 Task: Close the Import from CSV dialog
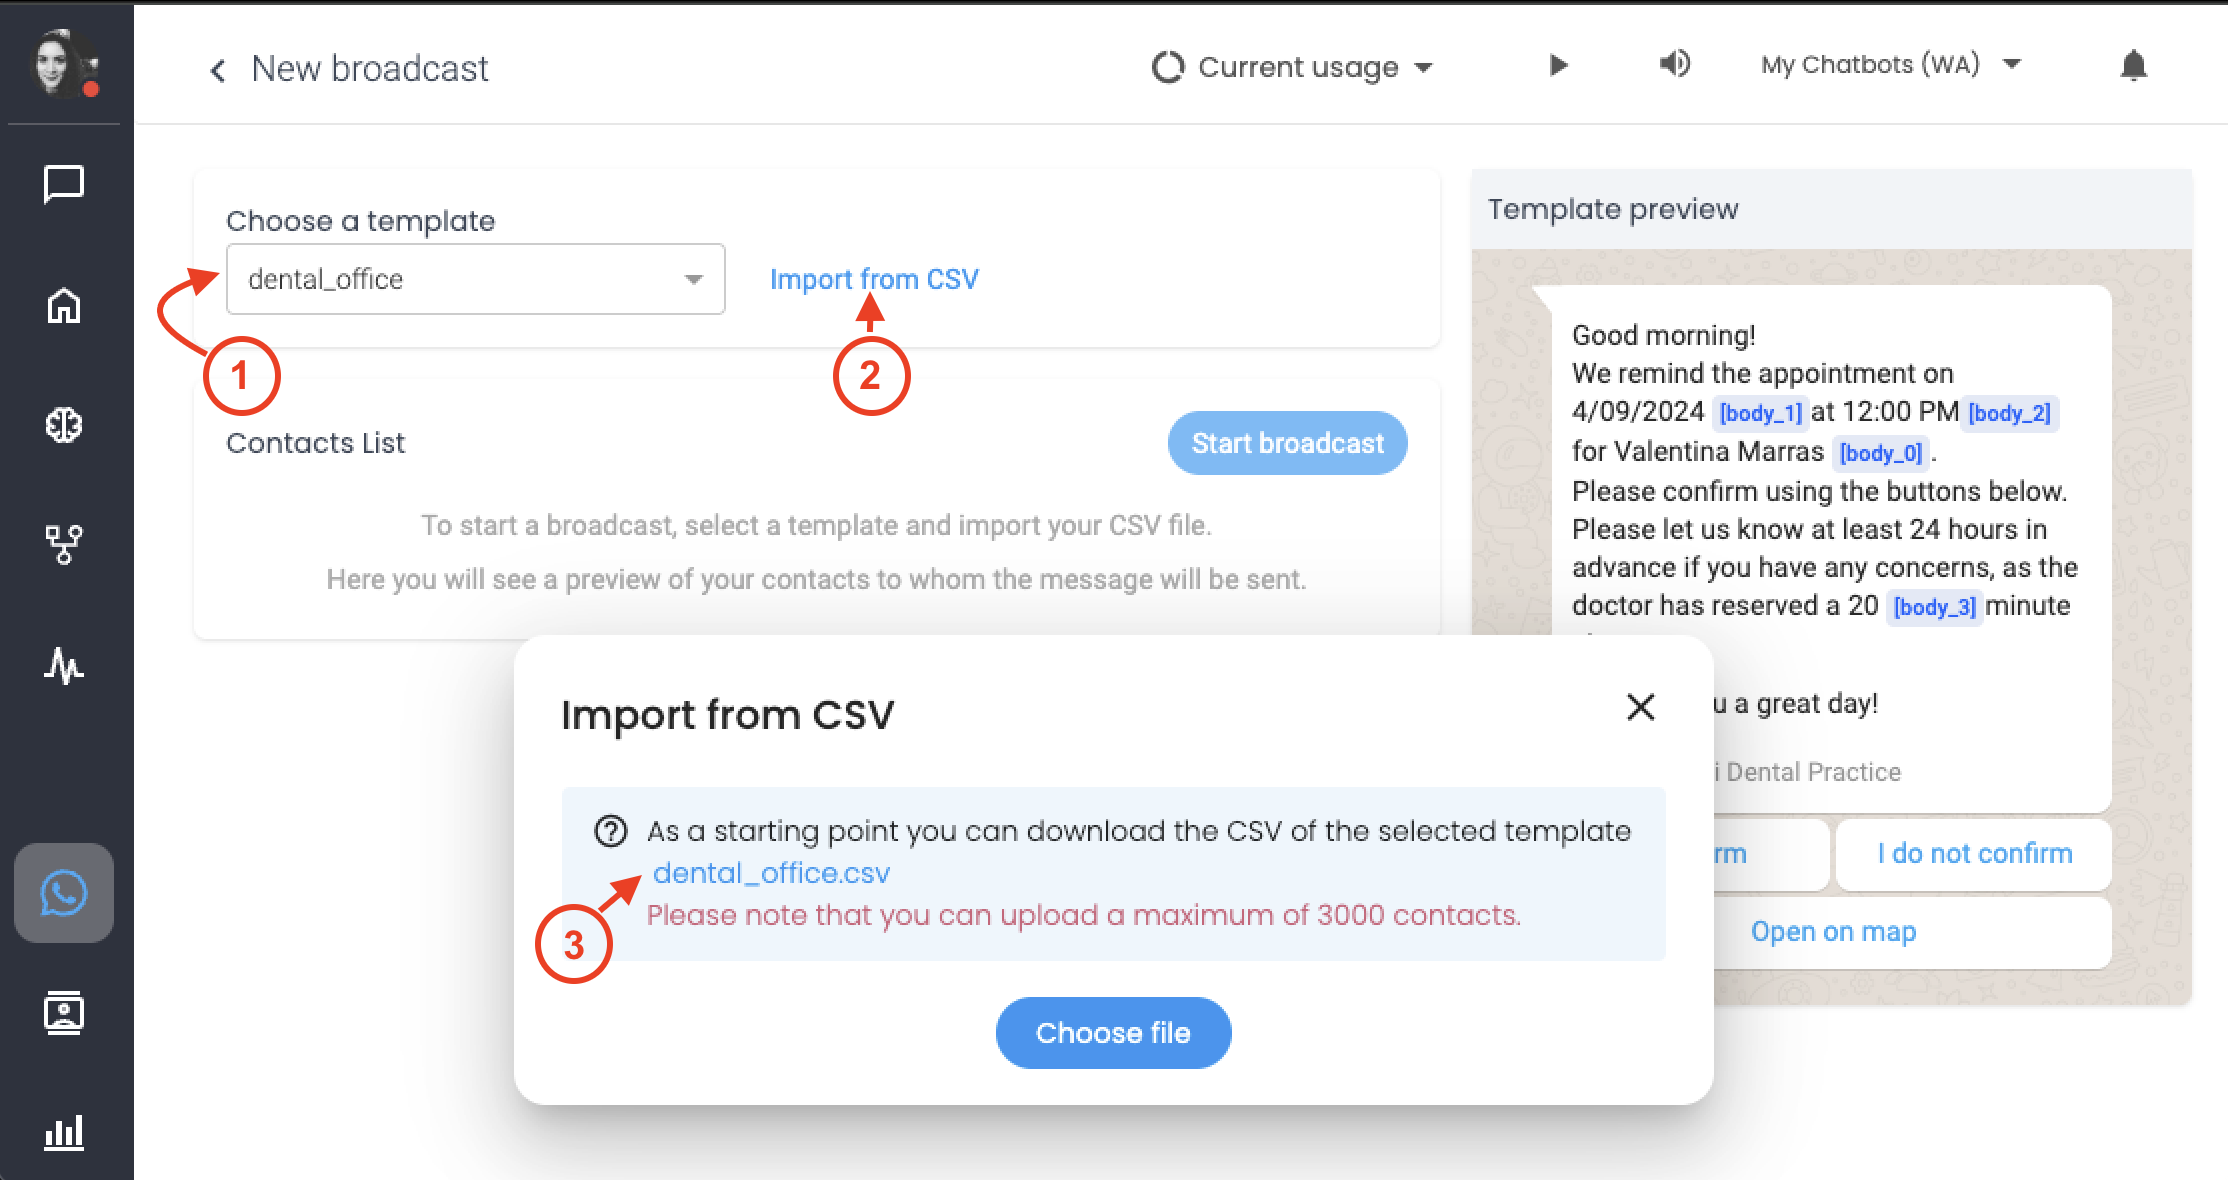(1640, 707)
